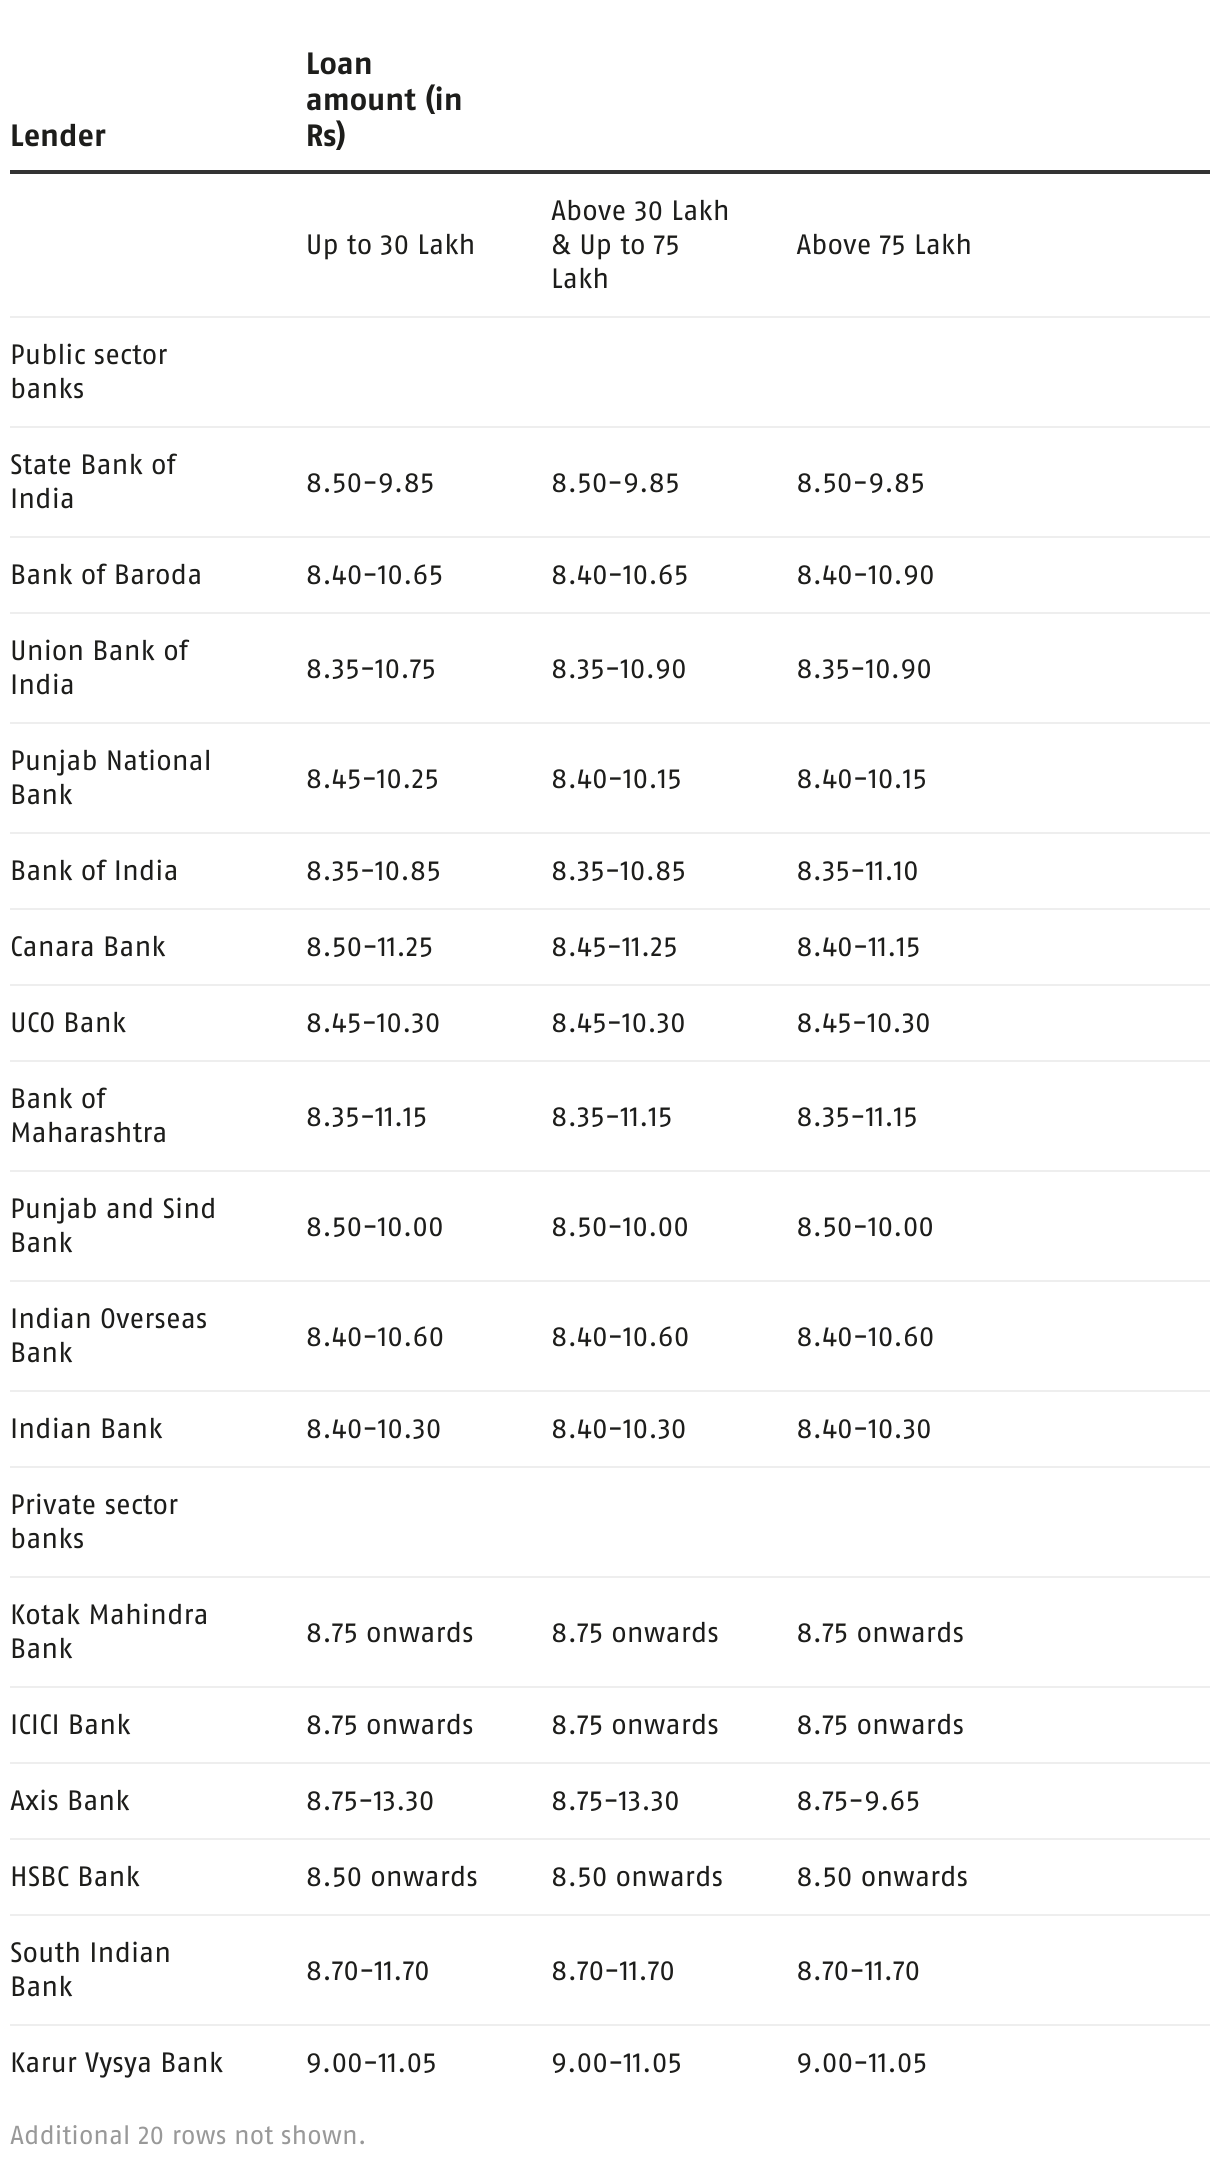Click Bank of India's 8.35-11.10 rate

point(857,871)
